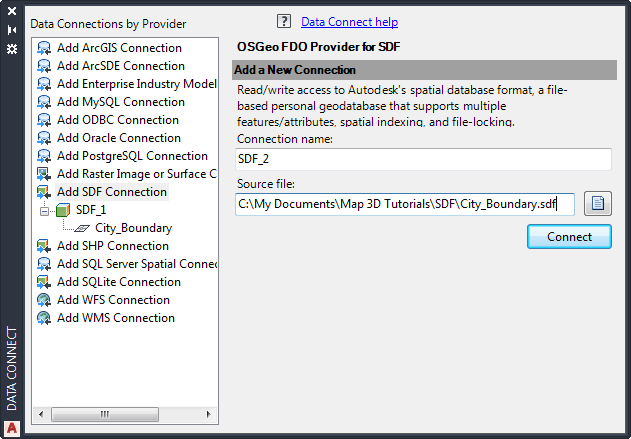This screenshot has height=439, width=631.
Task: Open the Data Connect help link
Action: point(349,21)
